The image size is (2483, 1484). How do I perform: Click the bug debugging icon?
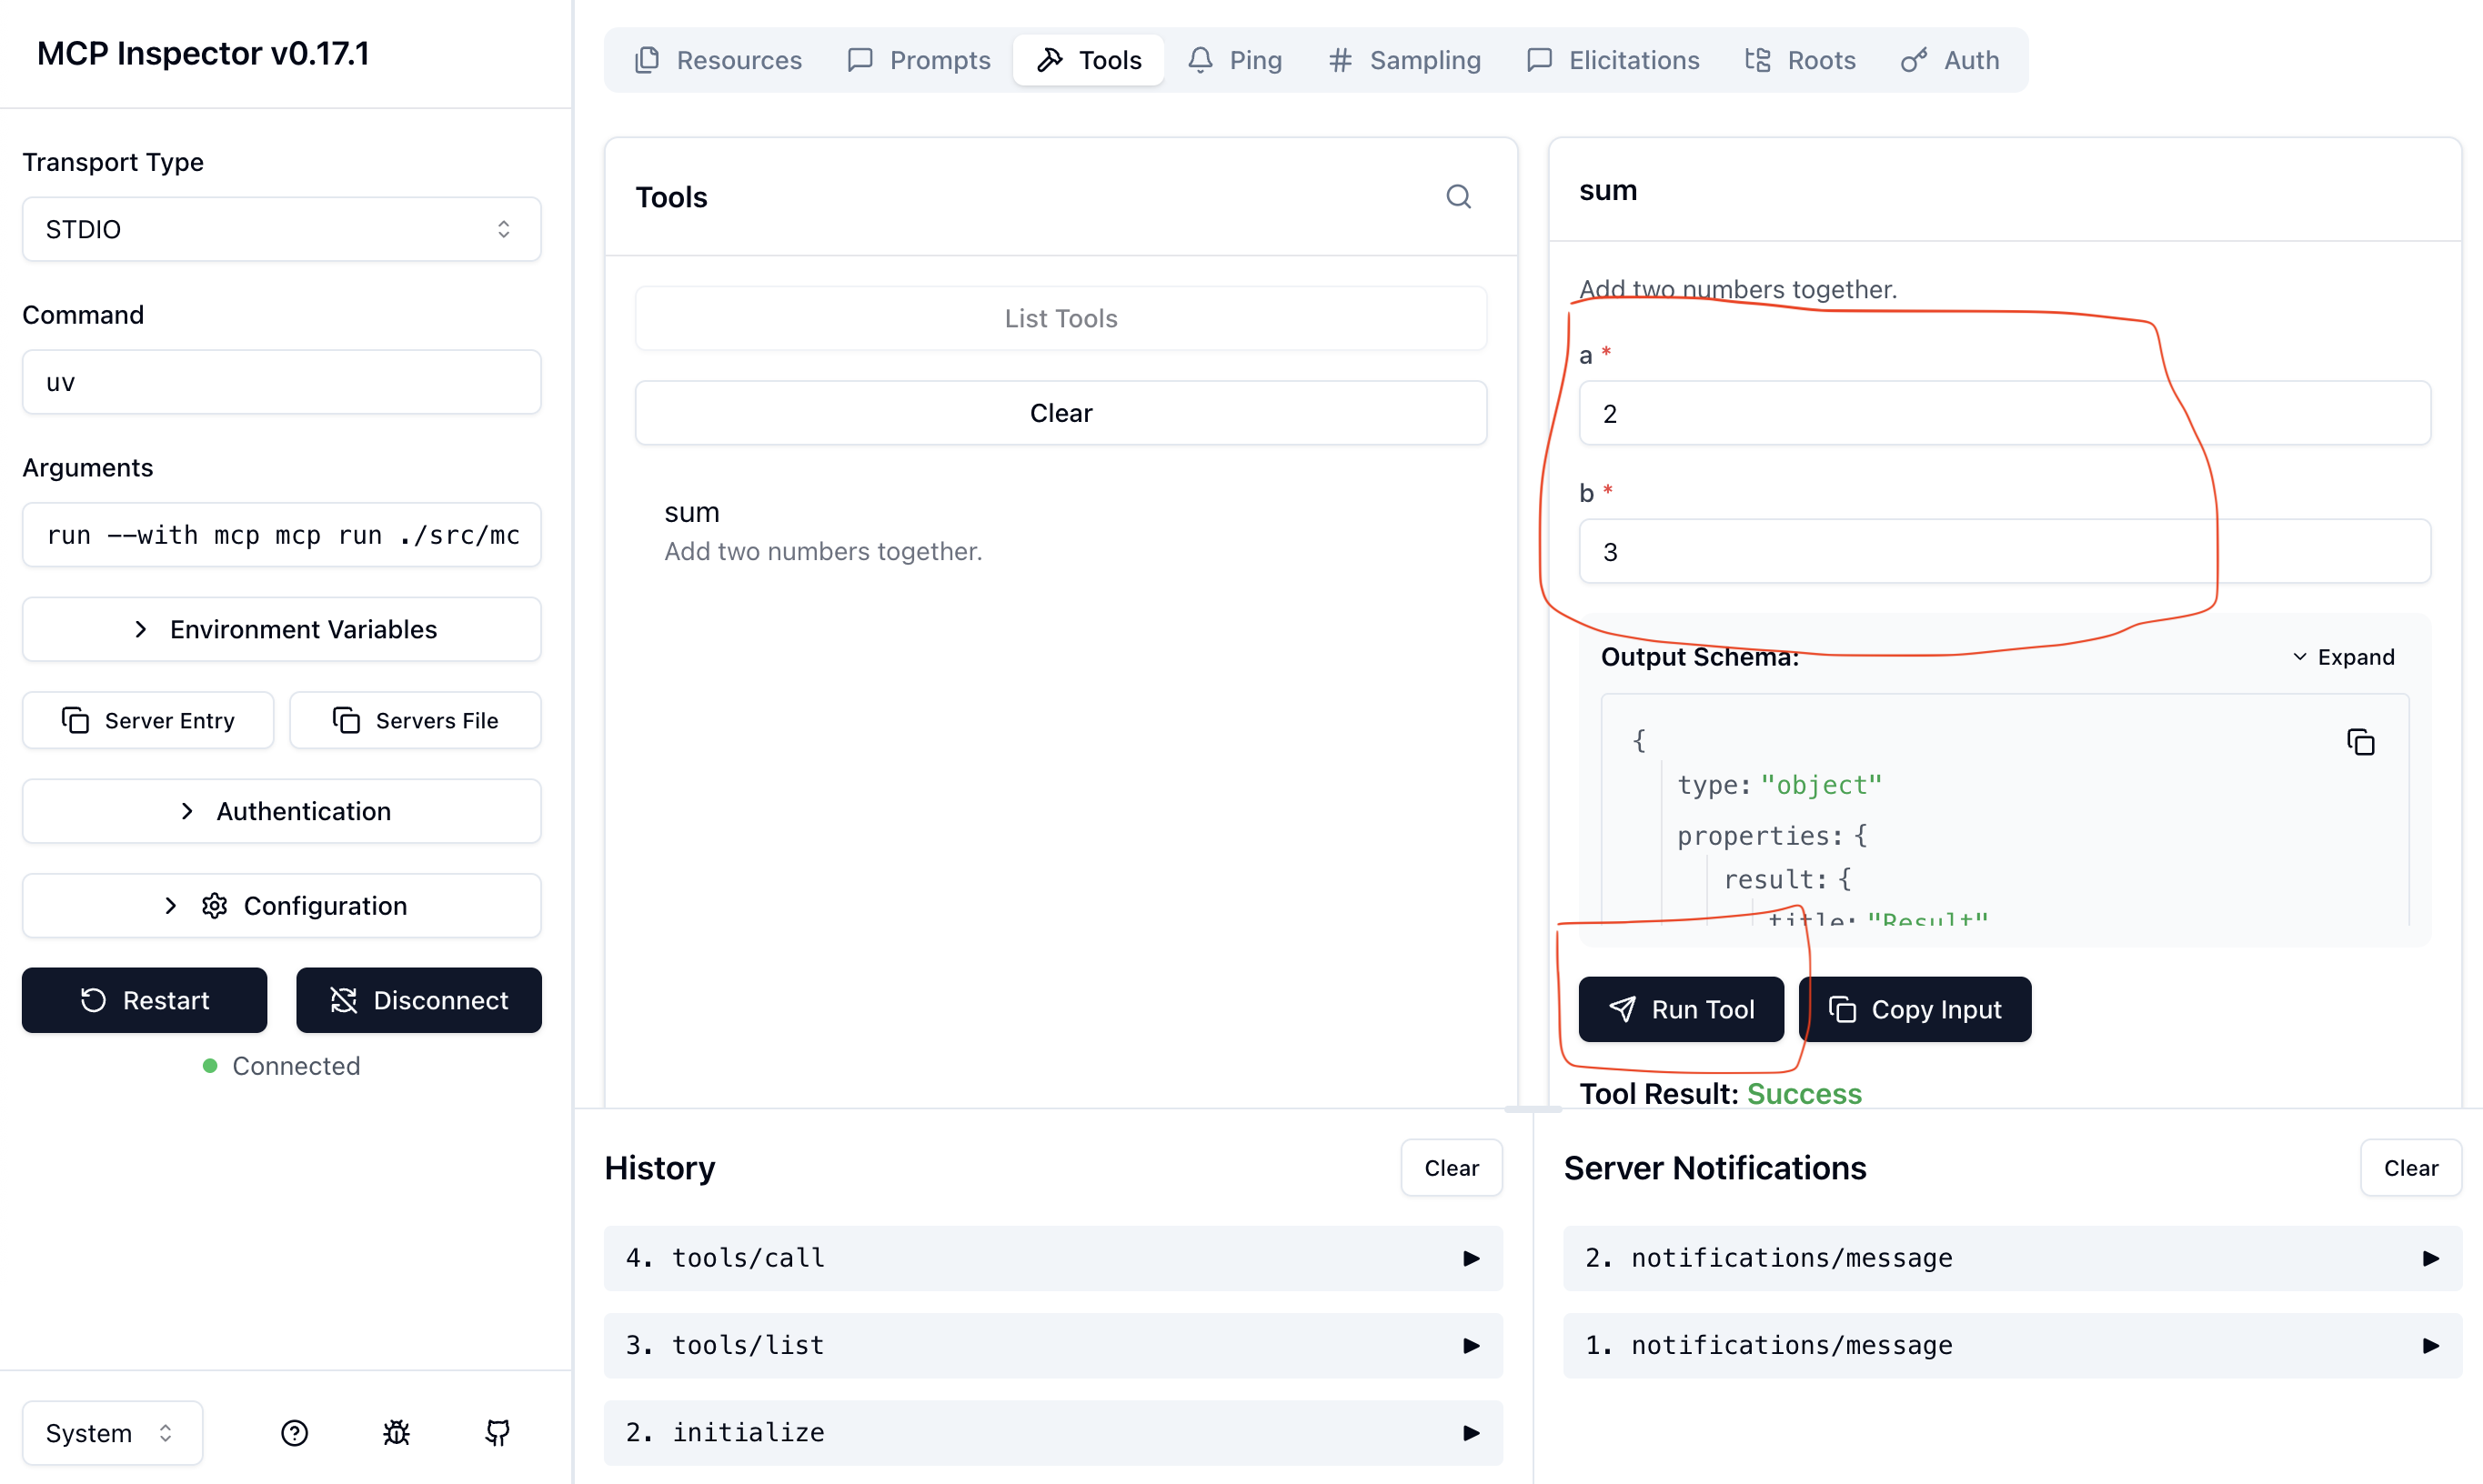click(x=396, y=1433)
